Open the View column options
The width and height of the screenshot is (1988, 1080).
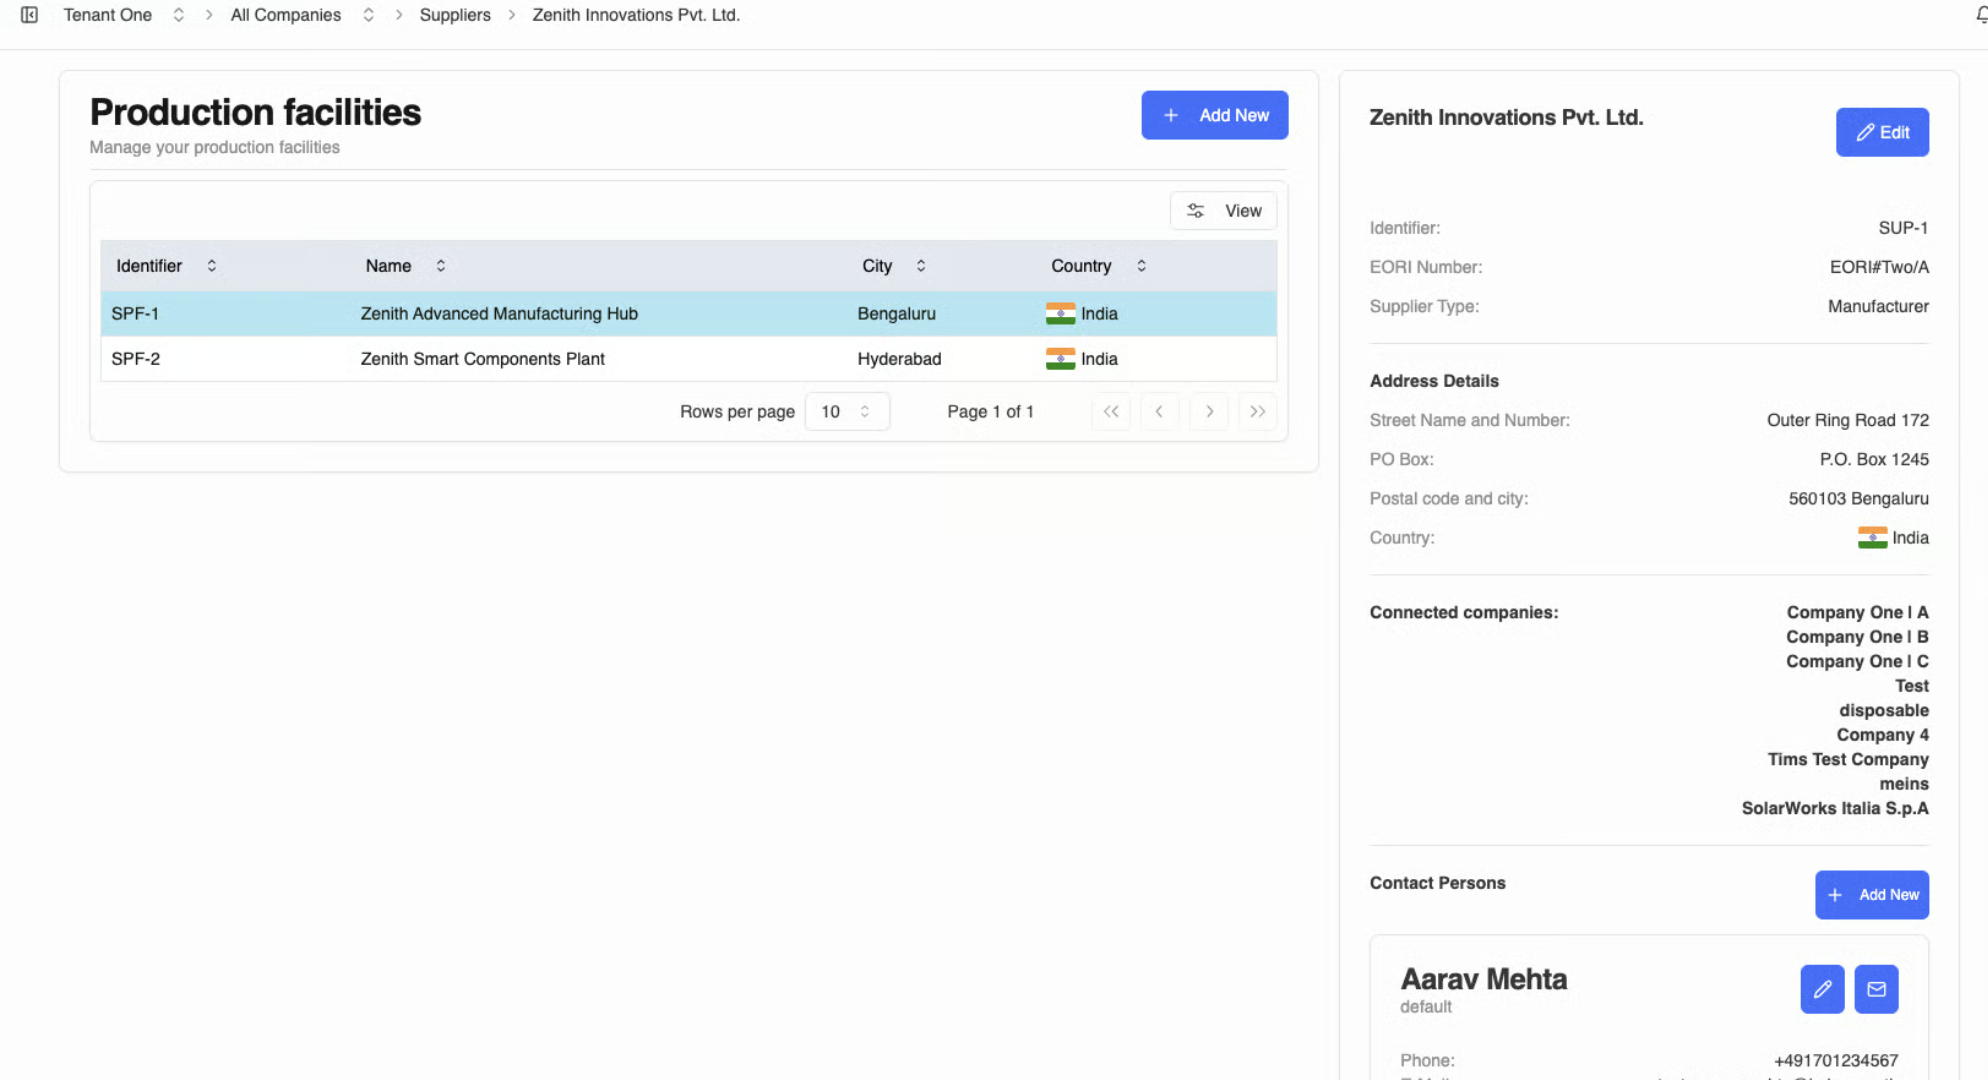[x=1223, y=211]
